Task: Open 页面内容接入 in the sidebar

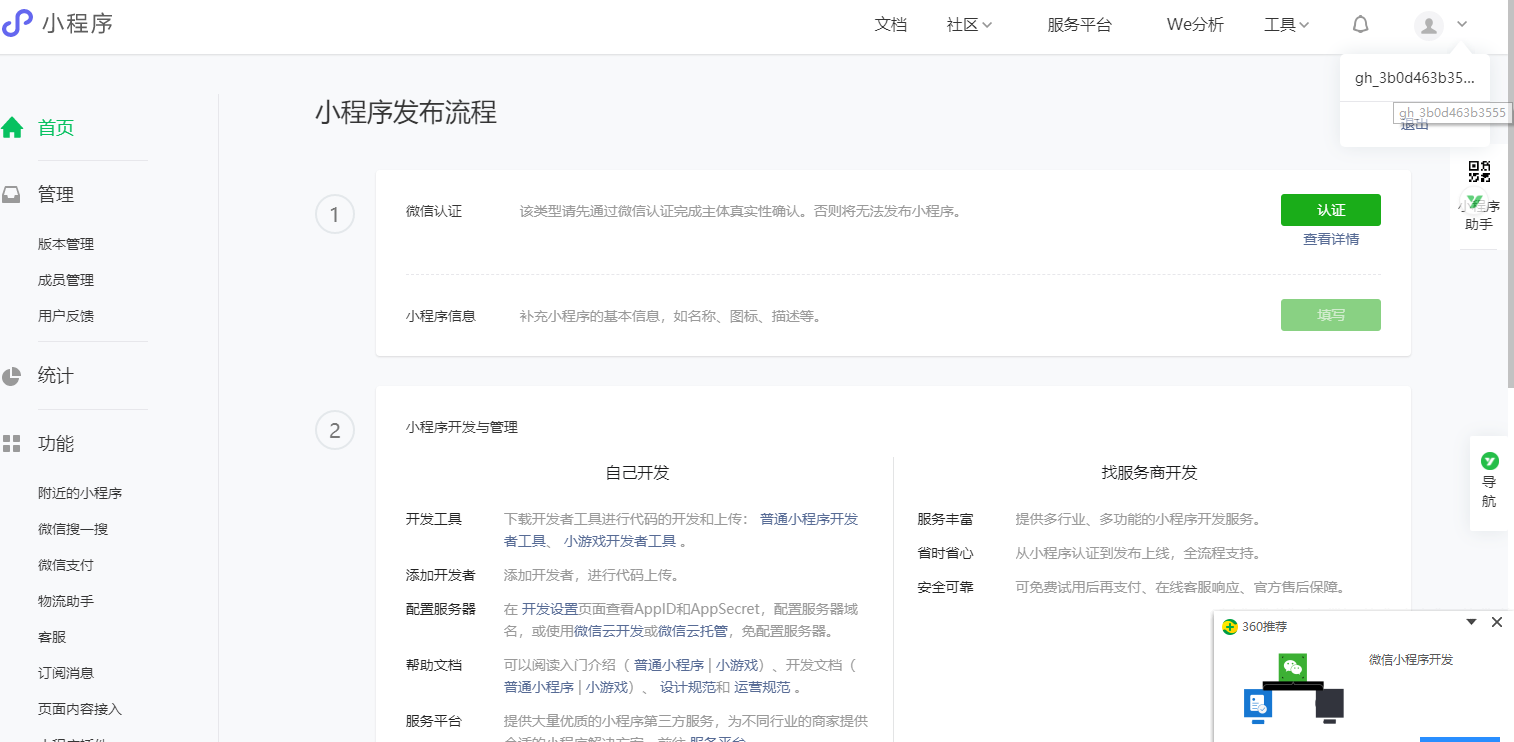Action: pyautogui.click(x=80, y=709)
